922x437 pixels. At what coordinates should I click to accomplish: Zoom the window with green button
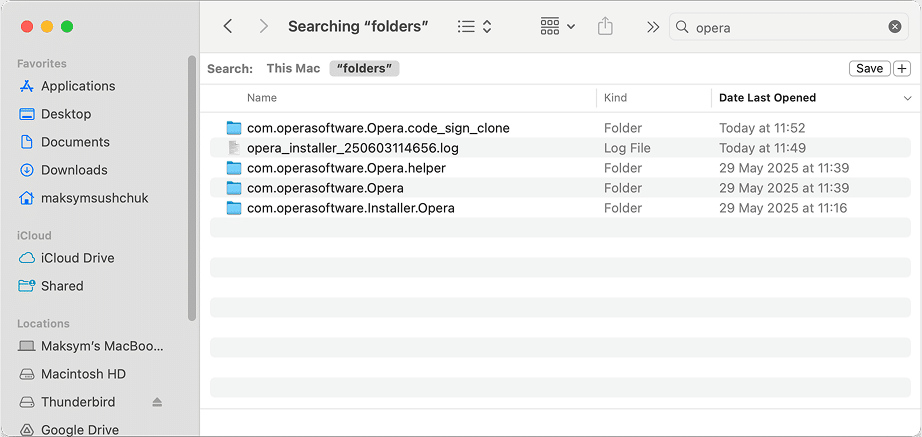(67, 26)
